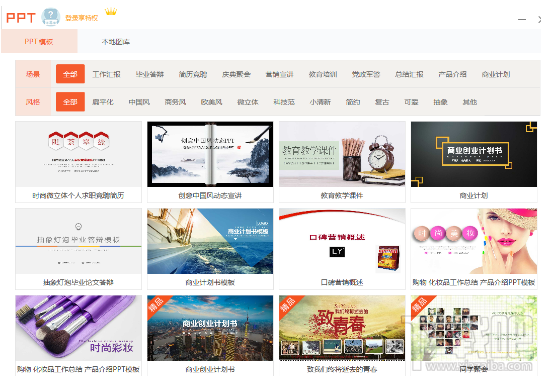Select 全部 in the 场景 row

coord(70,74)
